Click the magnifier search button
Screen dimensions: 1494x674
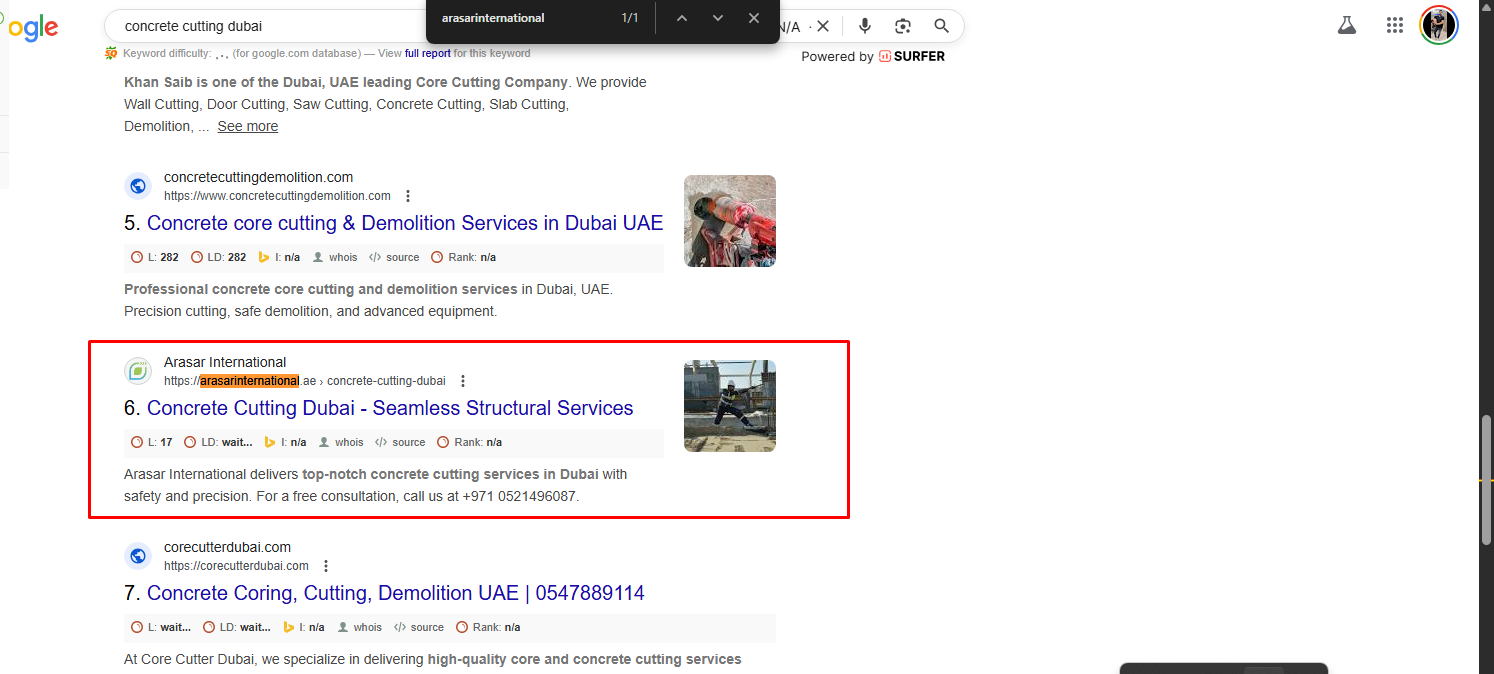(x=941, y=26)
